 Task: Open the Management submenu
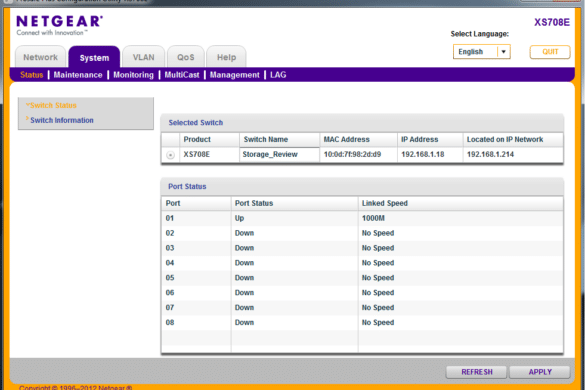235,75
